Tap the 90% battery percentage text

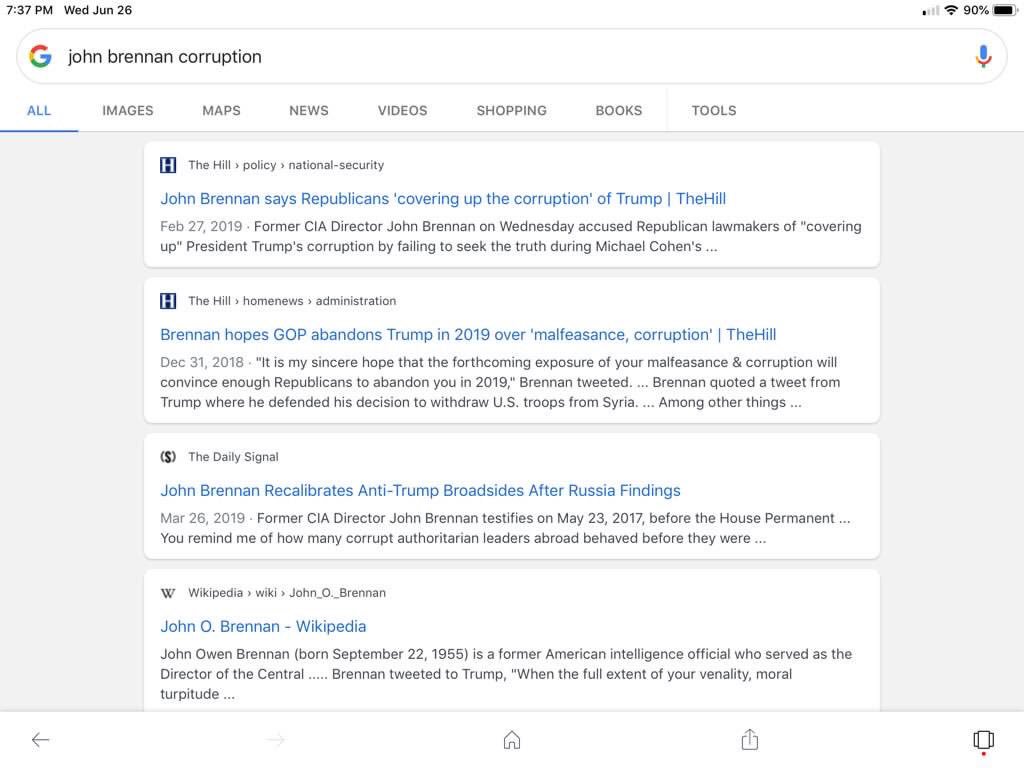[x=976, y=10]
